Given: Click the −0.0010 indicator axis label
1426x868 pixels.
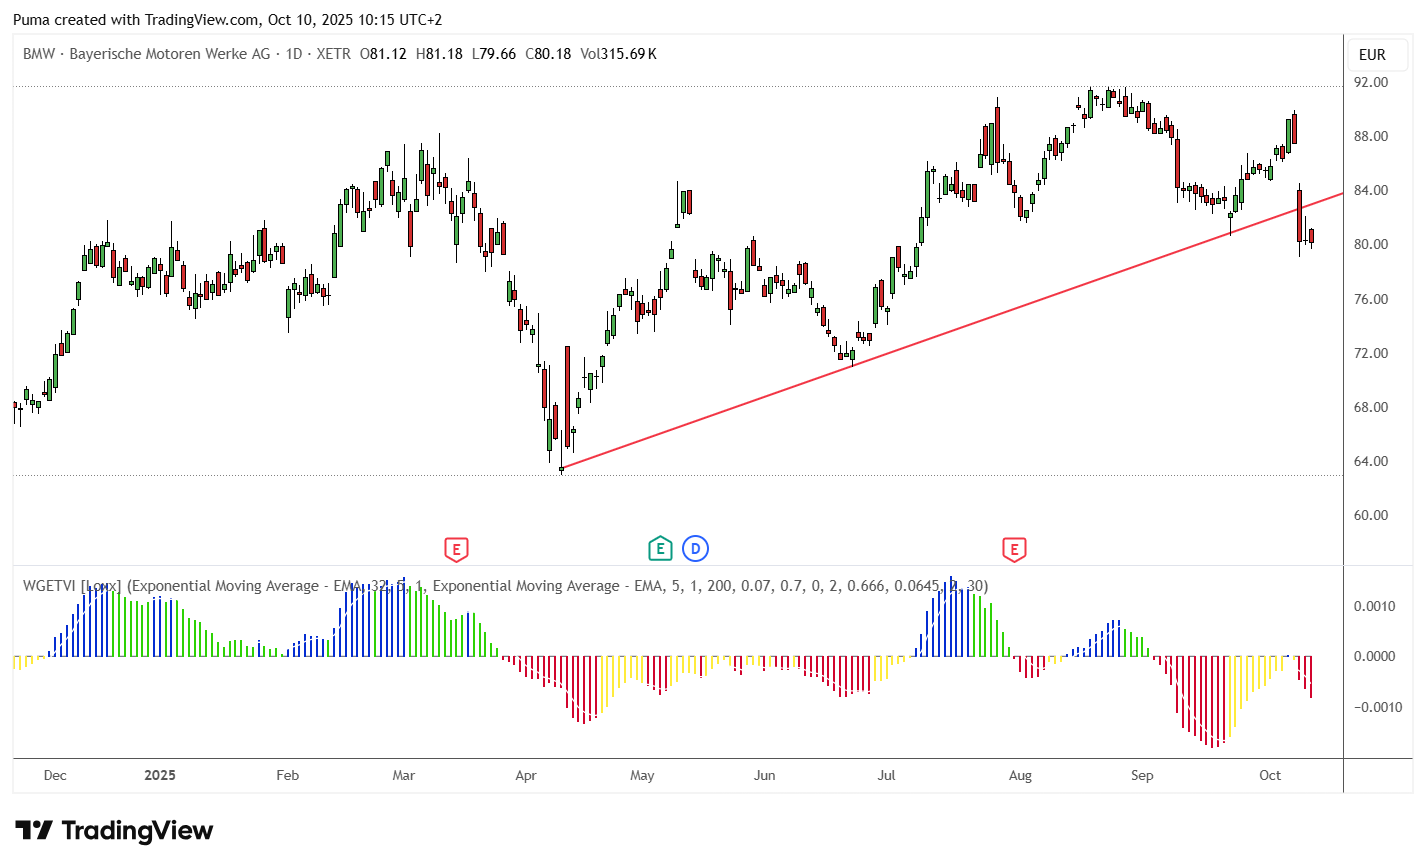Looking at the screenshot, I should click(1378, 707).
